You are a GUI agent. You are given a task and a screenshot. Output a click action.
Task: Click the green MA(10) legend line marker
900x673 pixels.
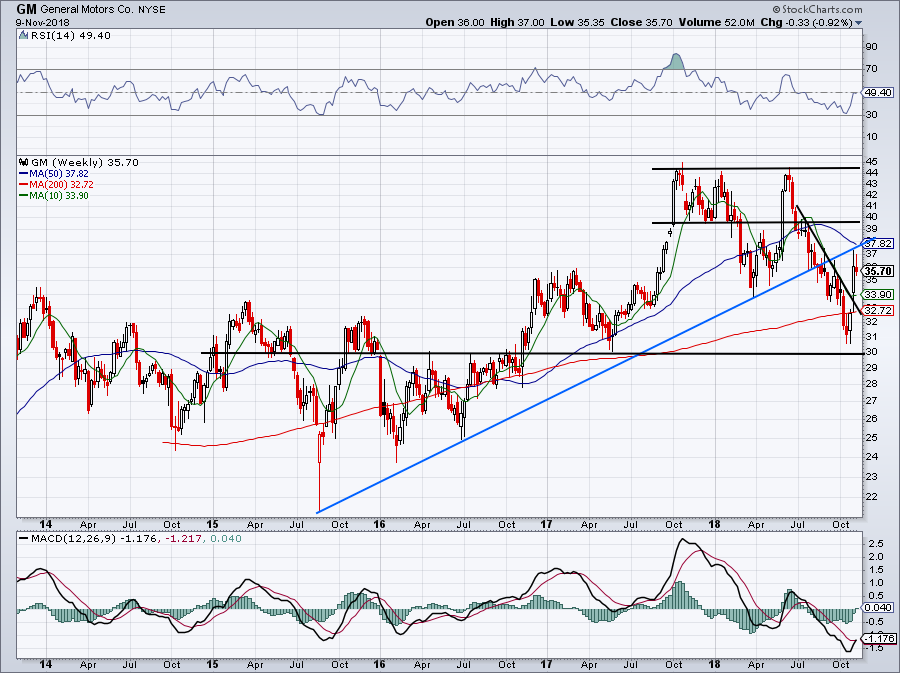pos(24,196)
